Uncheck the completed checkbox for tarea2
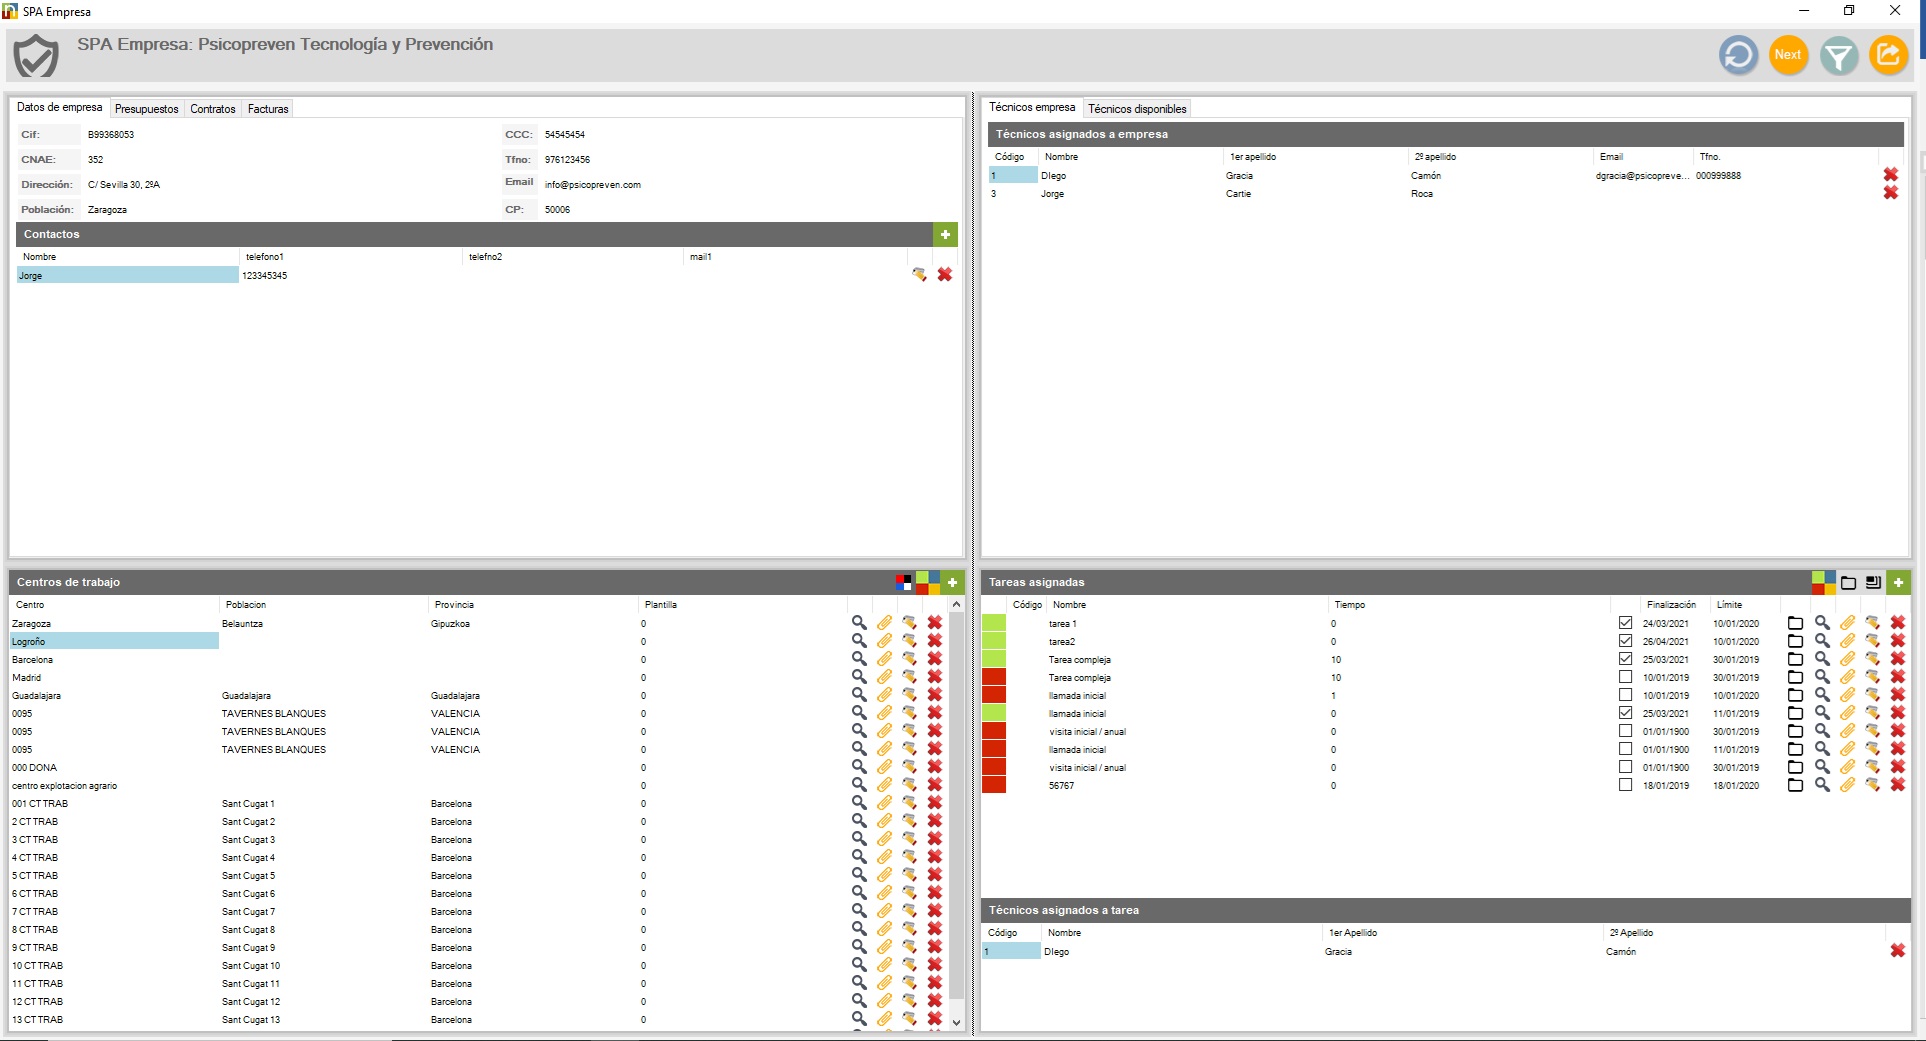The image size is (1926, 1041). click(1625, 641)
